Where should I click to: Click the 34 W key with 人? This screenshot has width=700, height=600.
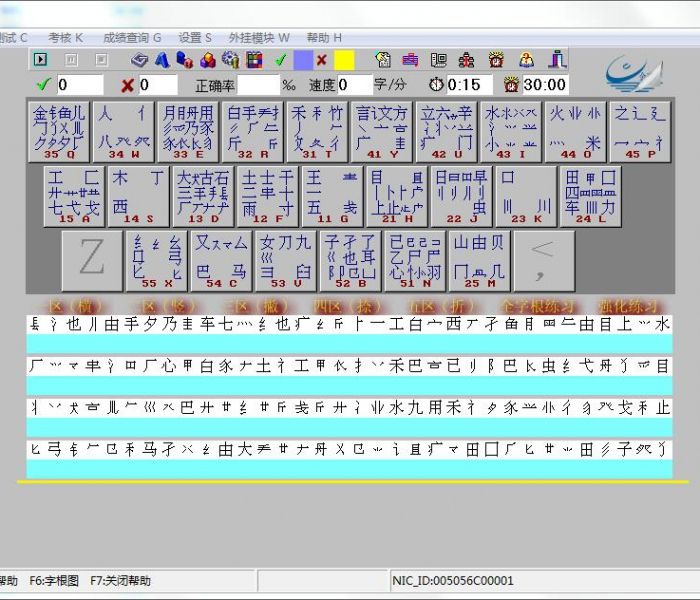coord(124,131)
